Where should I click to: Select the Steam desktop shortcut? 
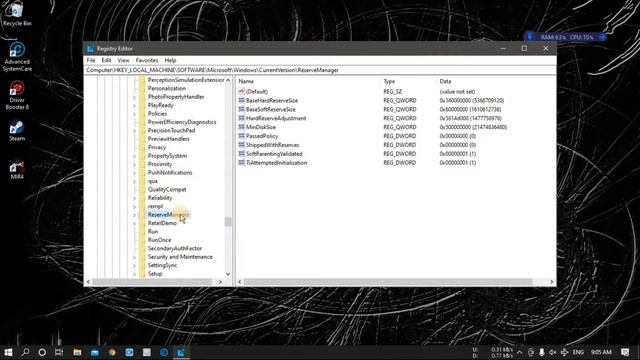[x=17, y=131]
